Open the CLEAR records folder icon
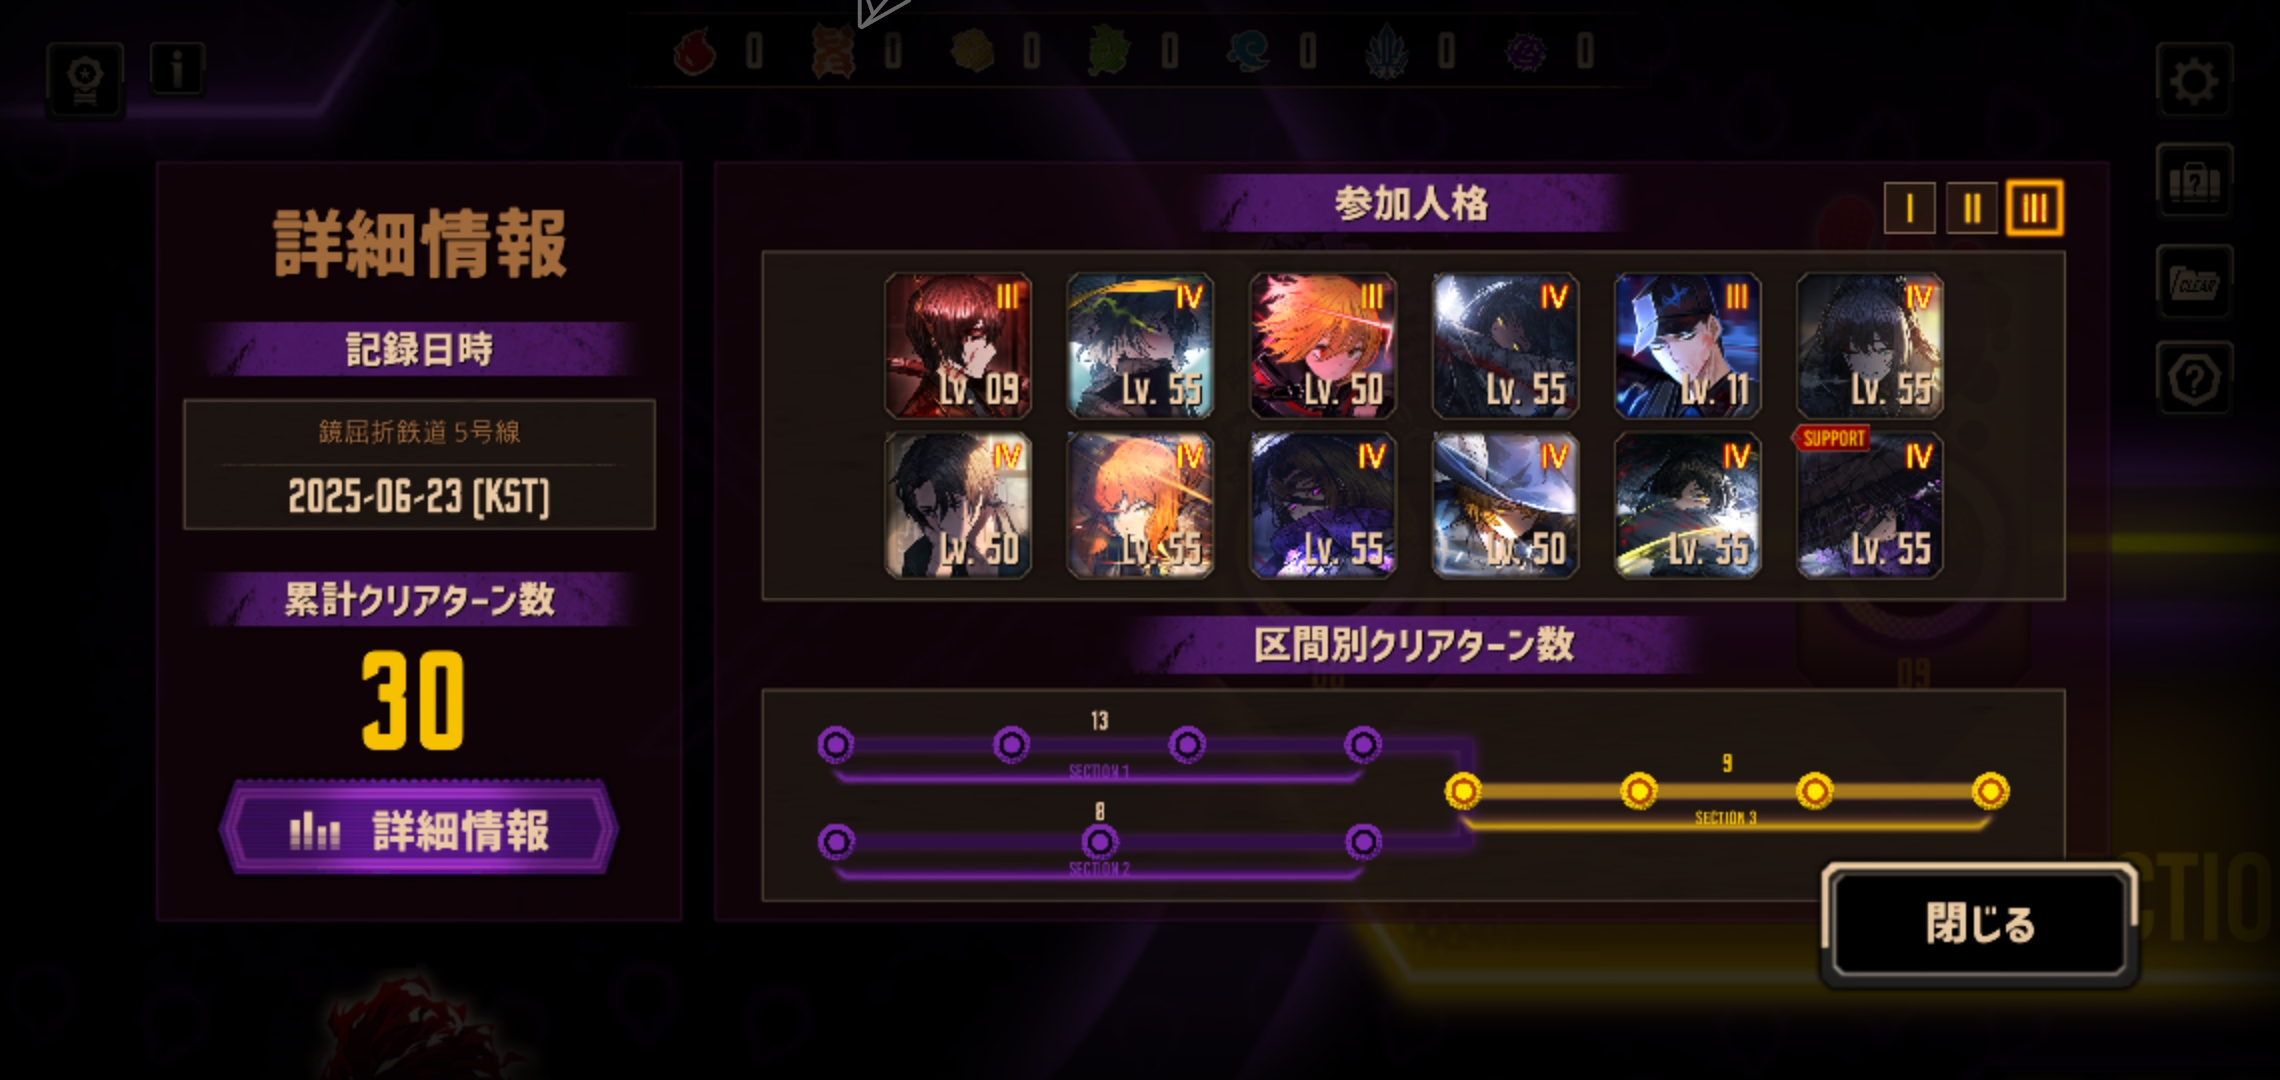Image resolution: width=2280 pixels, height=1080 pixels. (x=2194, y=281)
